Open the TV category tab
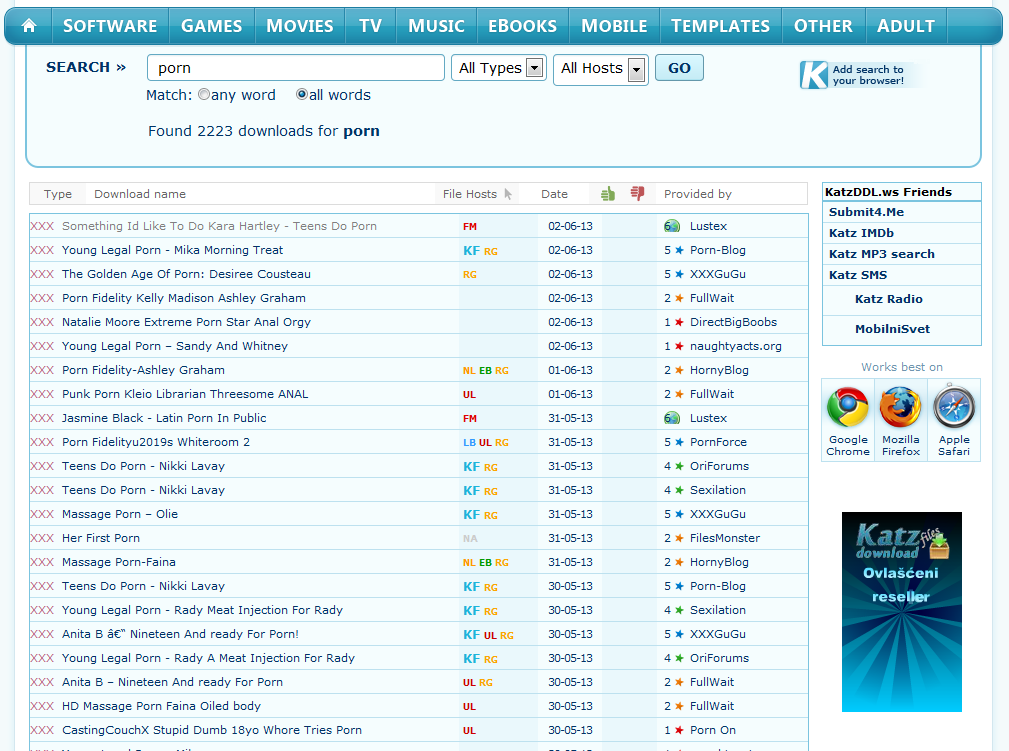This screenshot has height=751, width=1009. click(370, 26)
